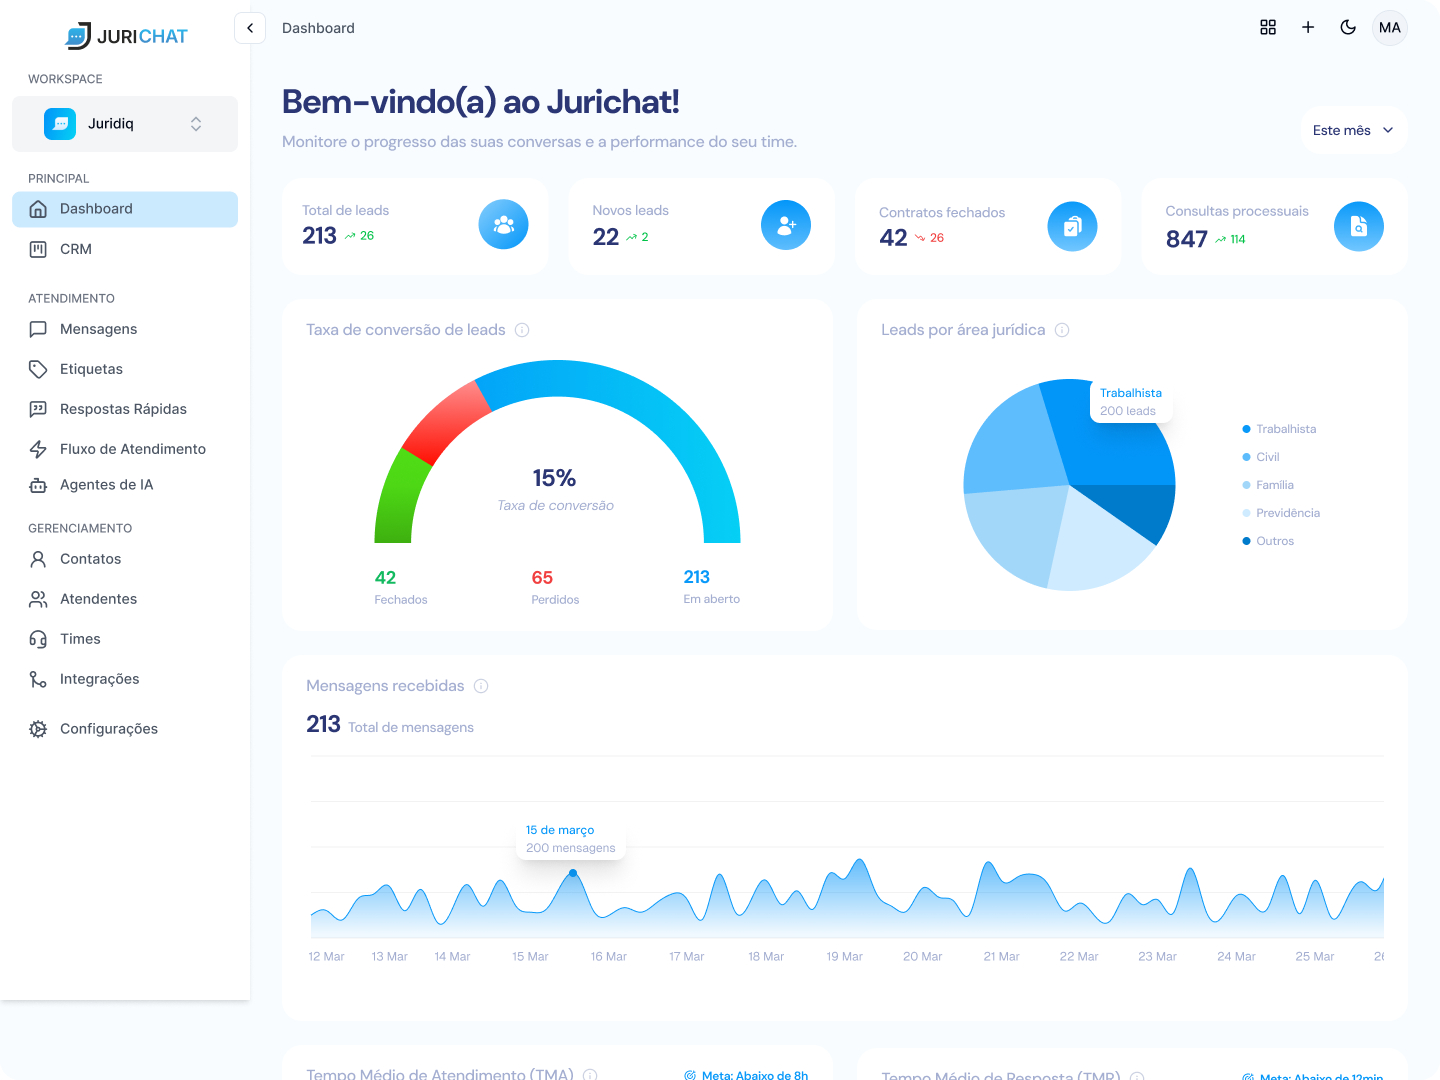Viewport: 1440px width, 1080px height.
Task: Expand the Juridiq workspace selector
Action: 125,124
